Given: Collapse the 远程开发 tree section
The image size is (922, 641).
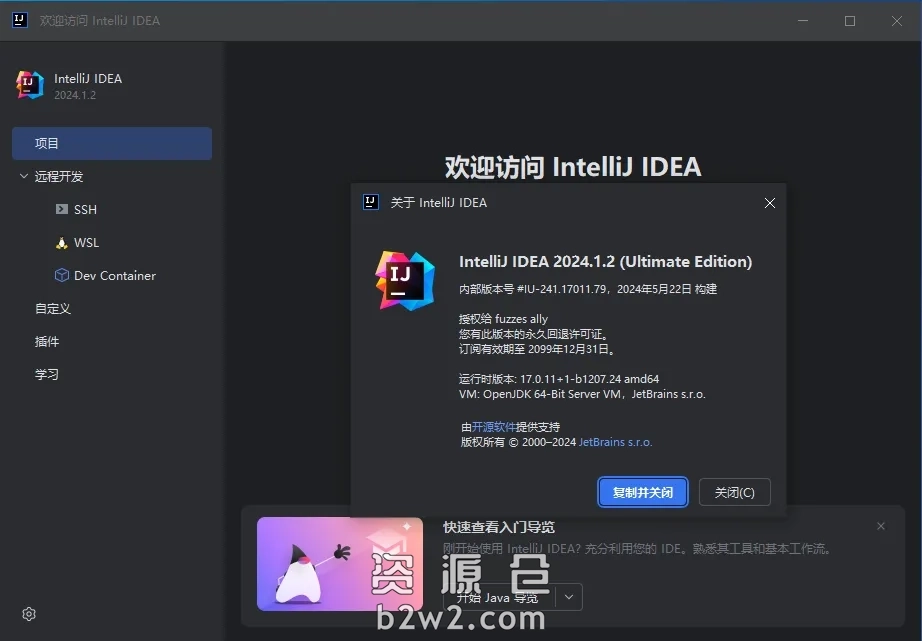Looking at the screenshot, I should pyautogui.click(x=23, y=176).
